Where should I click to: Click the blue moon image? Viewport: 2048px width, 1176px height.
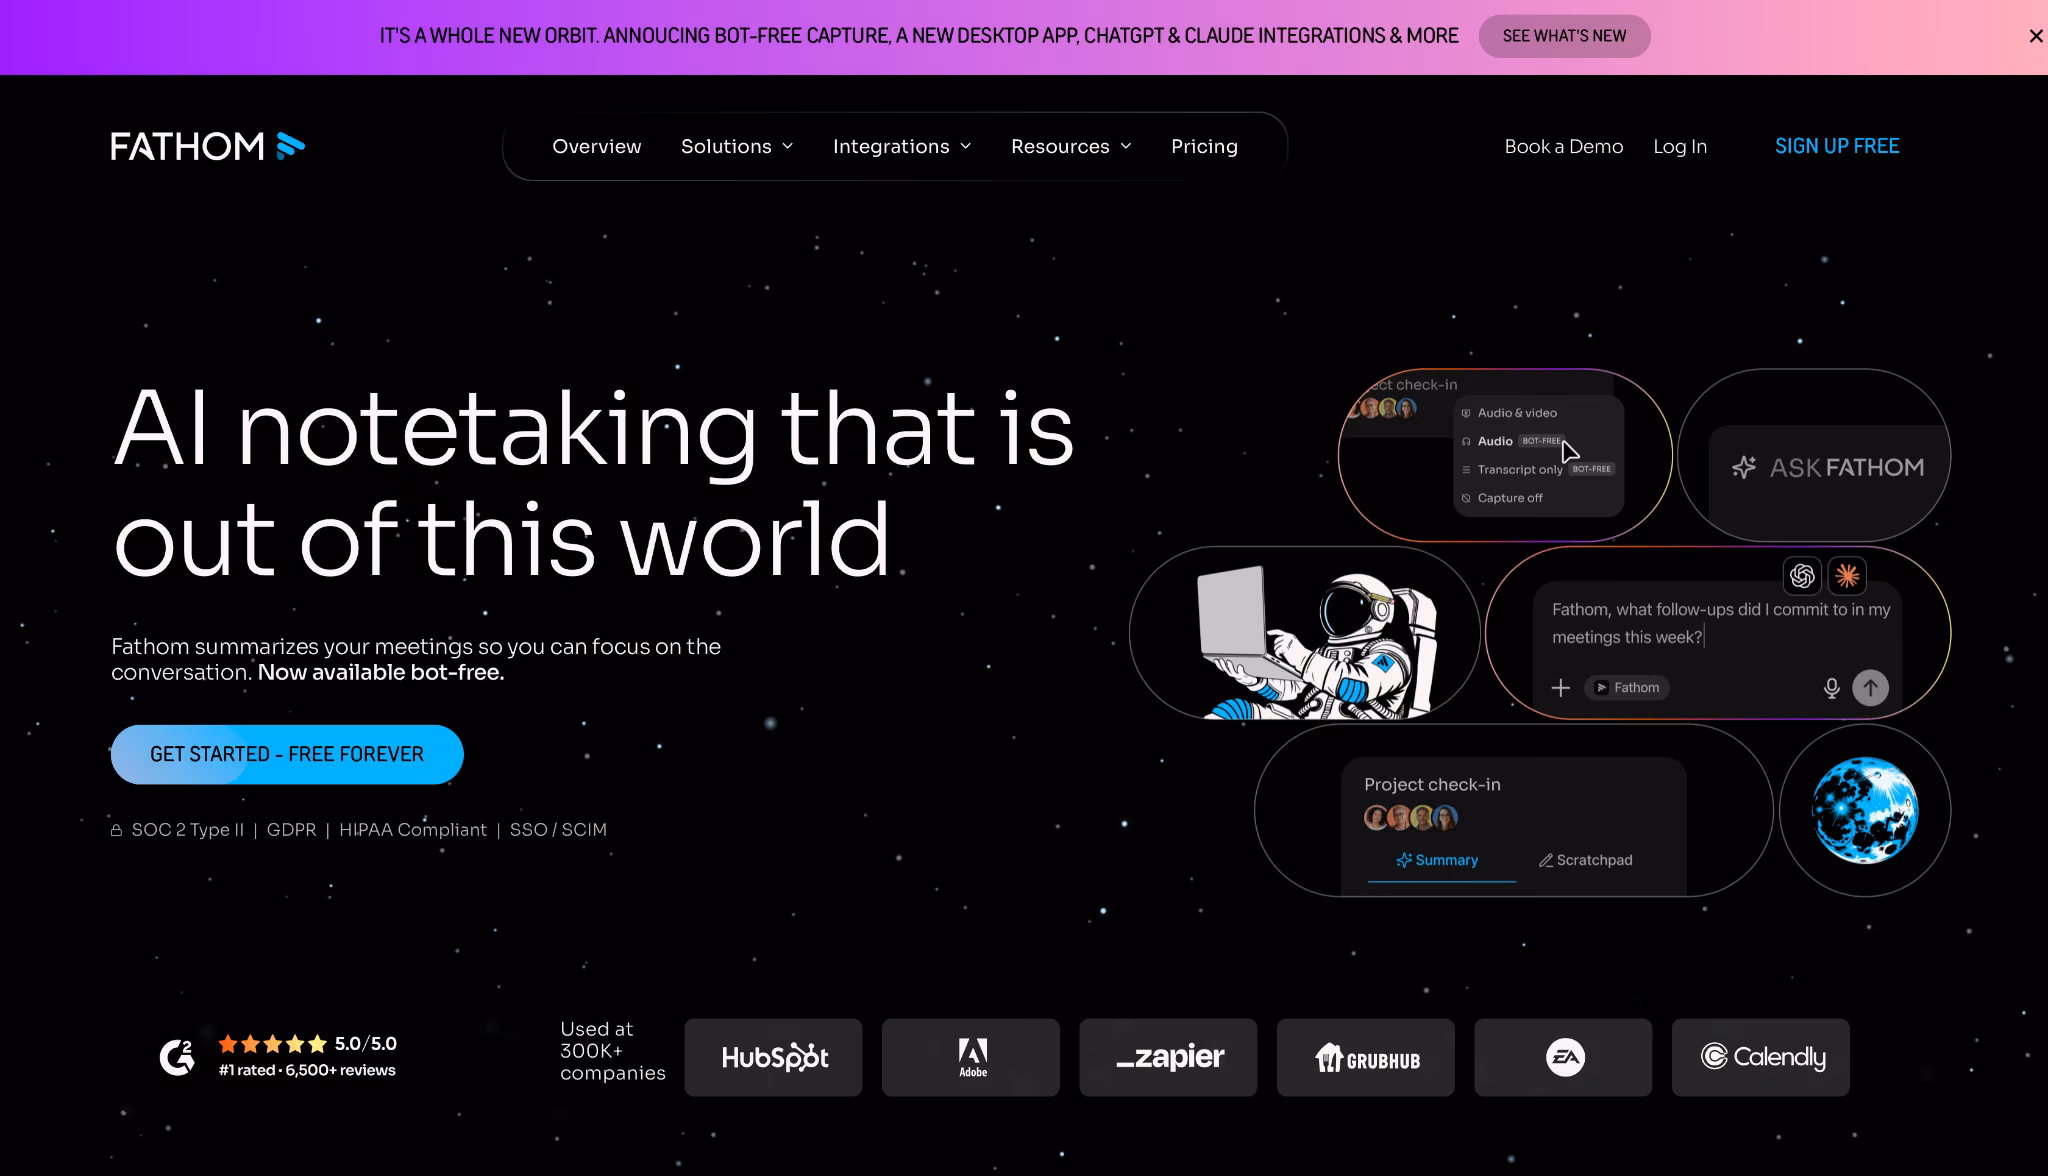point(1865,810)
